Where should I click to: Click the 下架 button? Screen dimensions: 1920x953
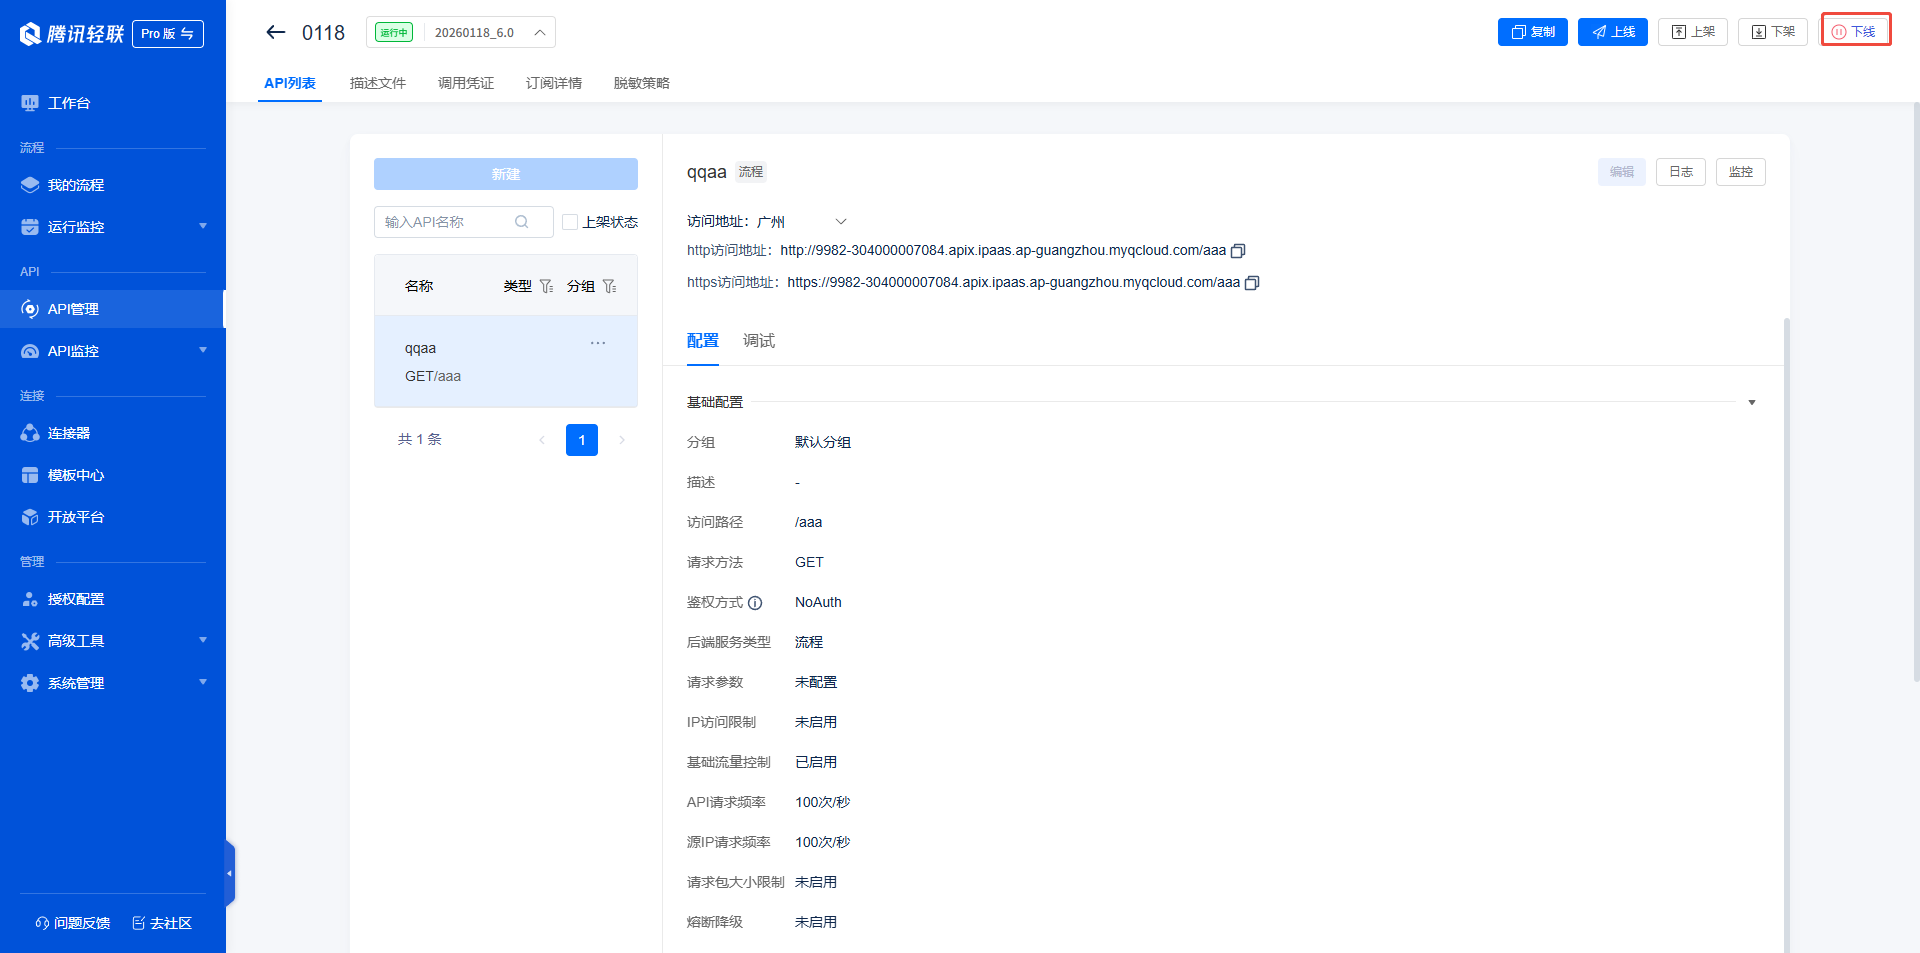point(1772,32)
